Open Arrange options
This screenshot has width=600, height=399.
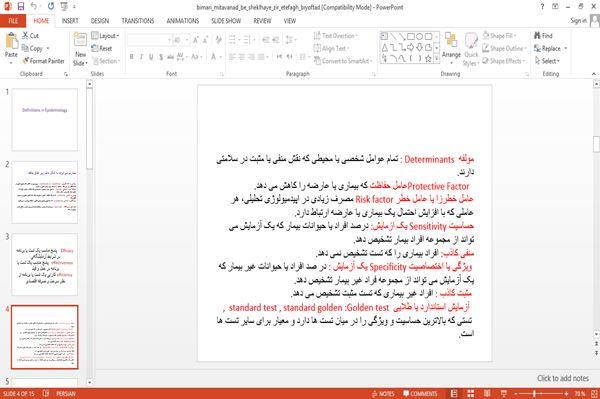(451, 47)
